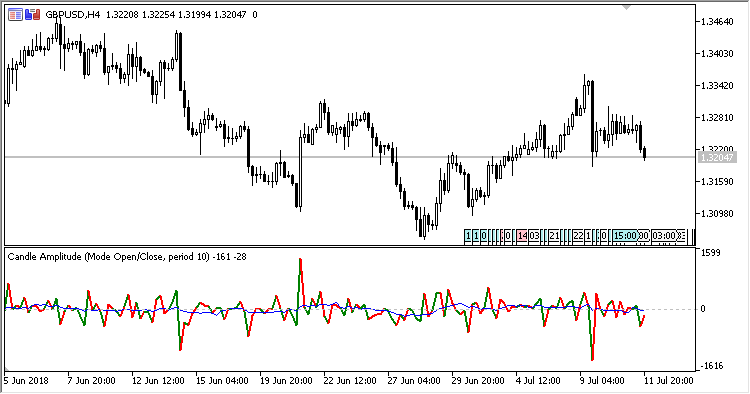
Task: Click the 03 event marker next to 14
Action: pos(534,236)
